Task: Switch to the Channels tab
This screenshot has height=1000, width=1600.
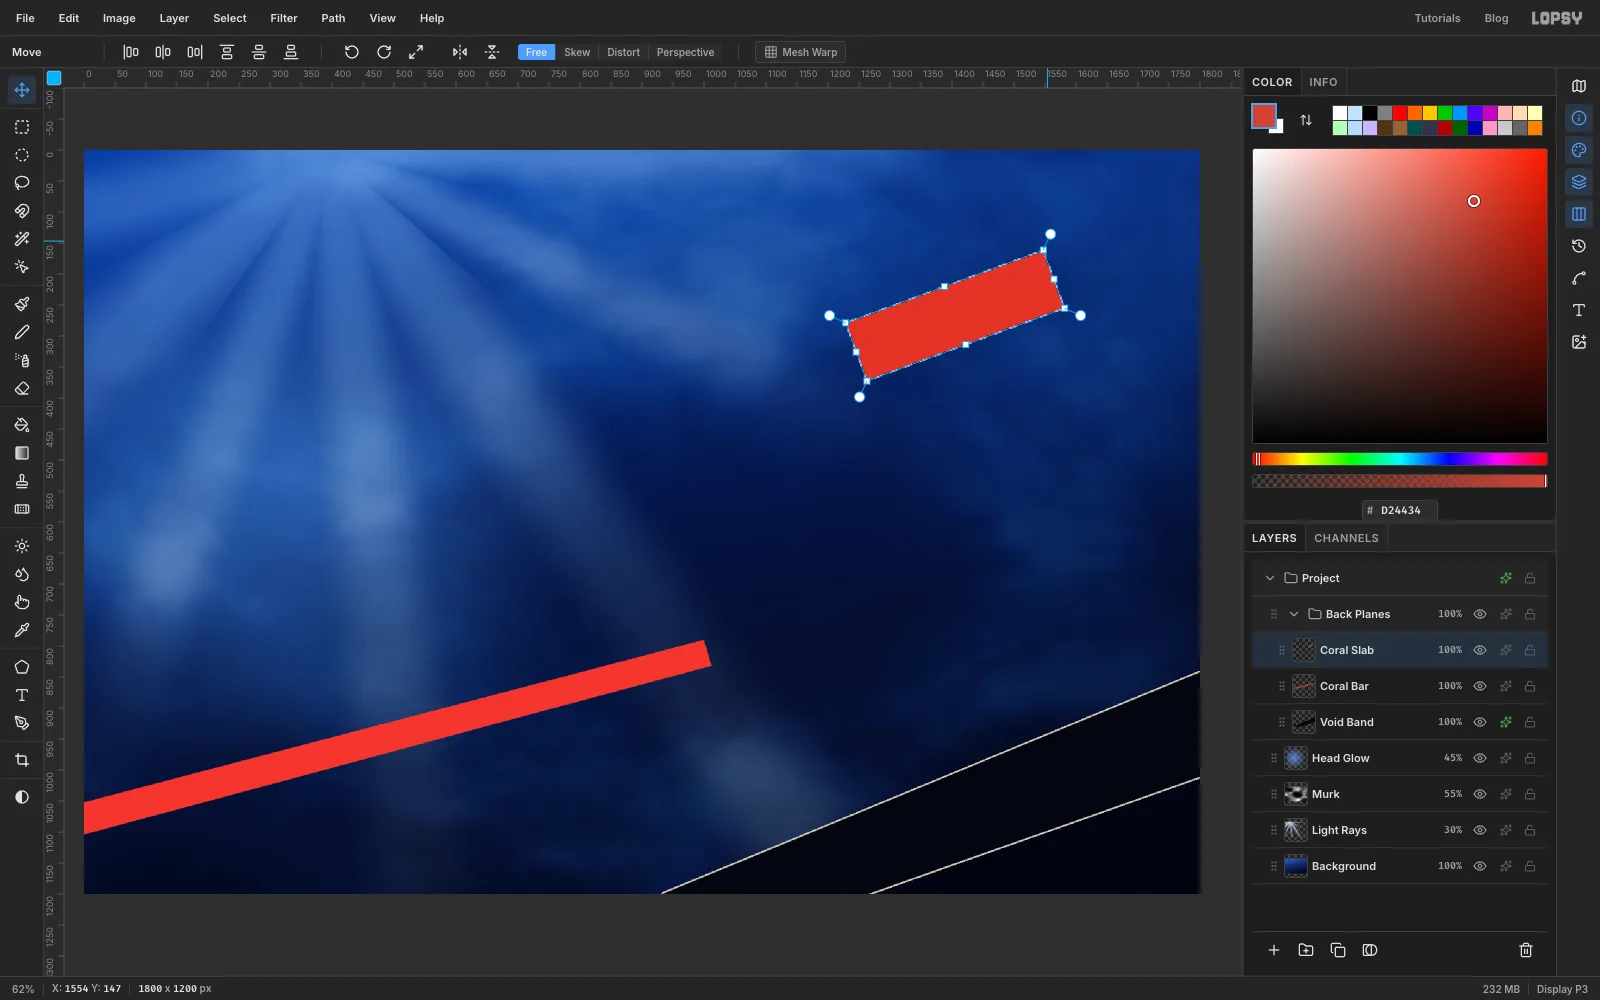Action: coord(1346,538)
